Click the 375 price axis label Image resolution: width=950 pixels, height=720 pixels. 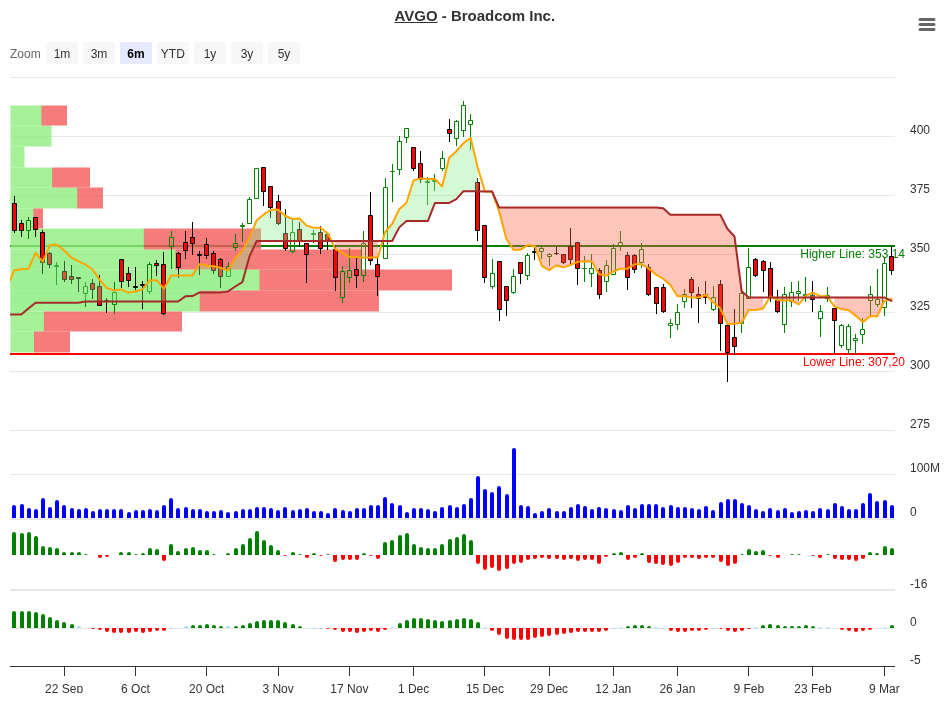(919, 189)
